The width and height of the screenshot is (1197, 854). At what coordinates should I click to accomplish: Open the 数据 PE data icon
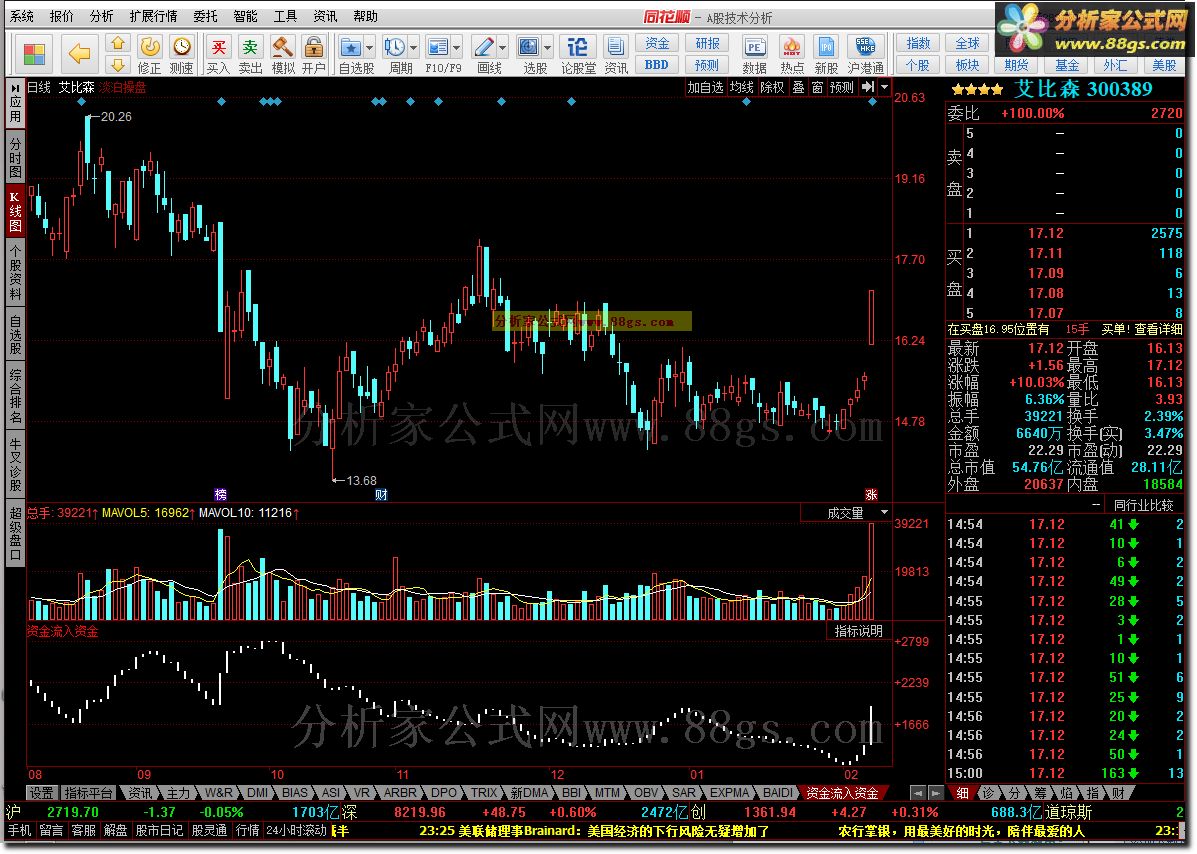click(x=754, y=47)
